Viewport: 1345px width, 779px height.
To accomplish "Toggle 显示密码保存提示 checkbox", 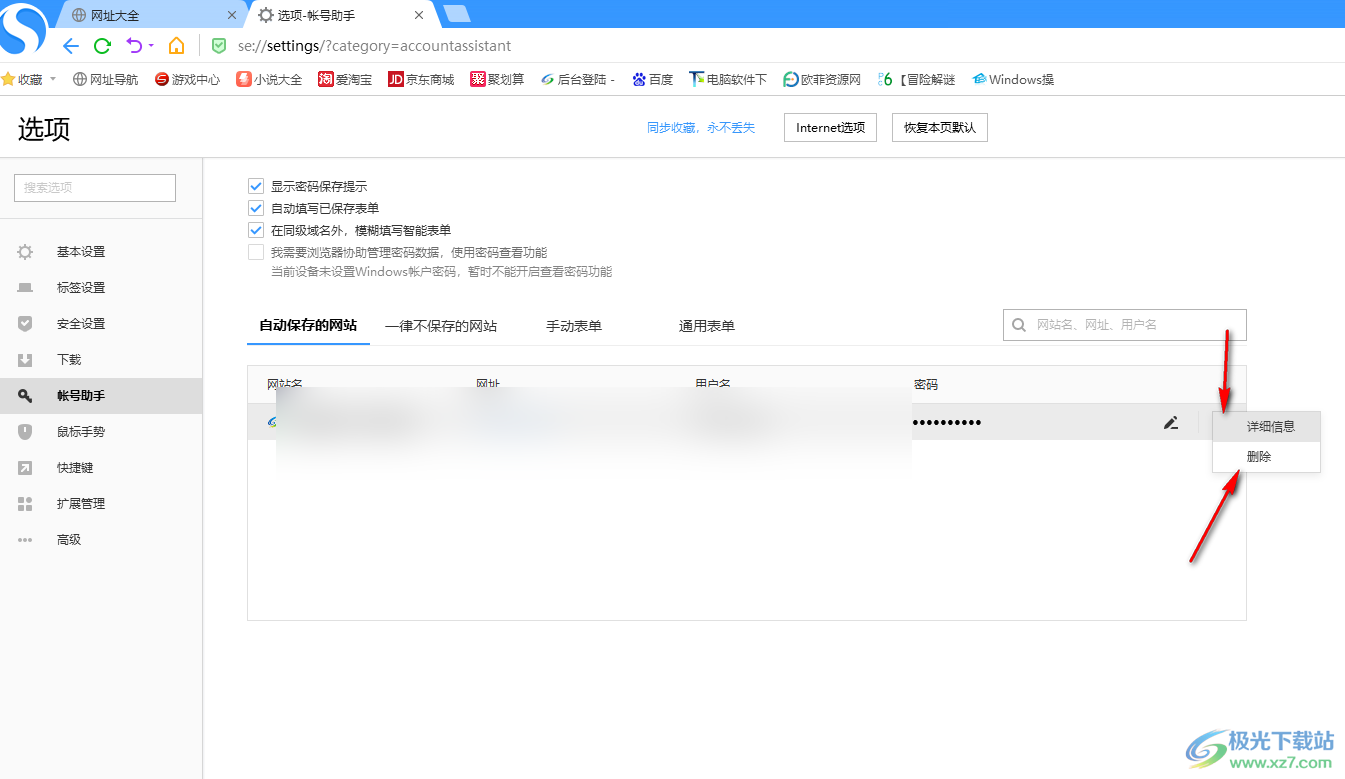I will (256, 186).
